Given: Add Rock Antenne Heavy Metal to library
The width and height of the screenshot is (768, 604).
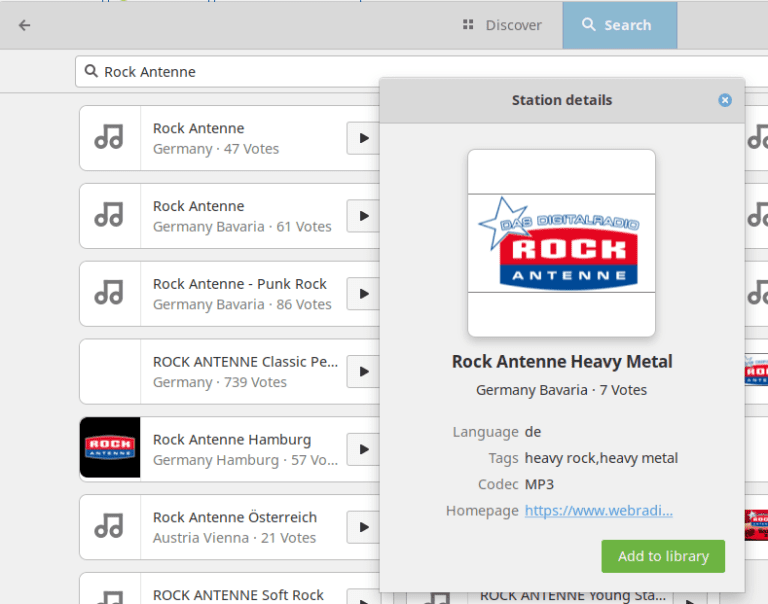Looking at the screenshot, I should (663, 556).
